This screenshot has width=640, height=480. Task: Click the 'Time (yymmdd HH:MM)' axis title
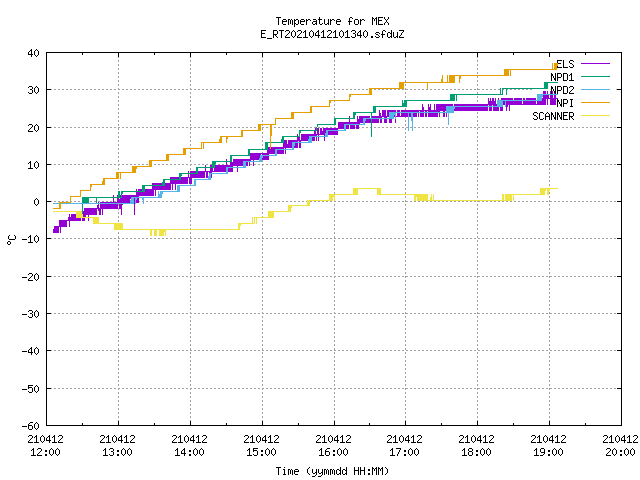coord(332,471)
